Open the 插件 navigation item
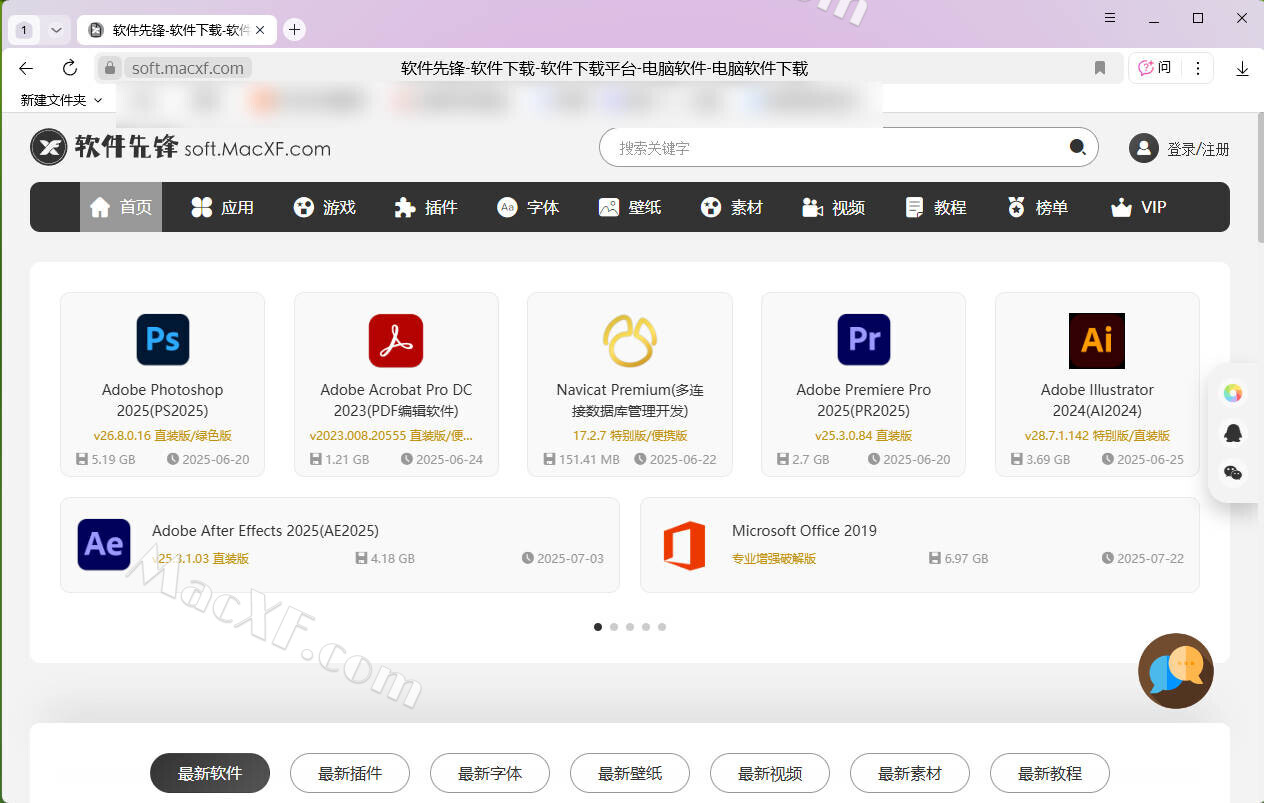 click(x=426, y=207)
